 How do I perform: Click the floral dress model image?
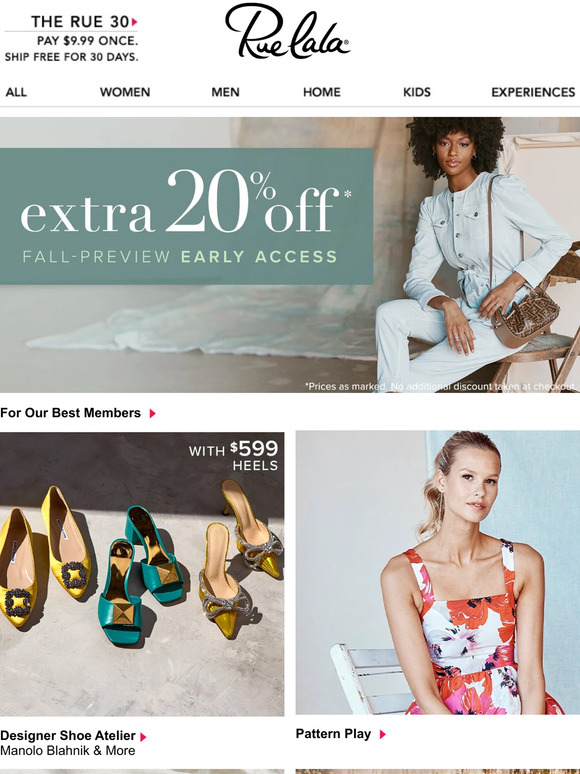(438, 573)
